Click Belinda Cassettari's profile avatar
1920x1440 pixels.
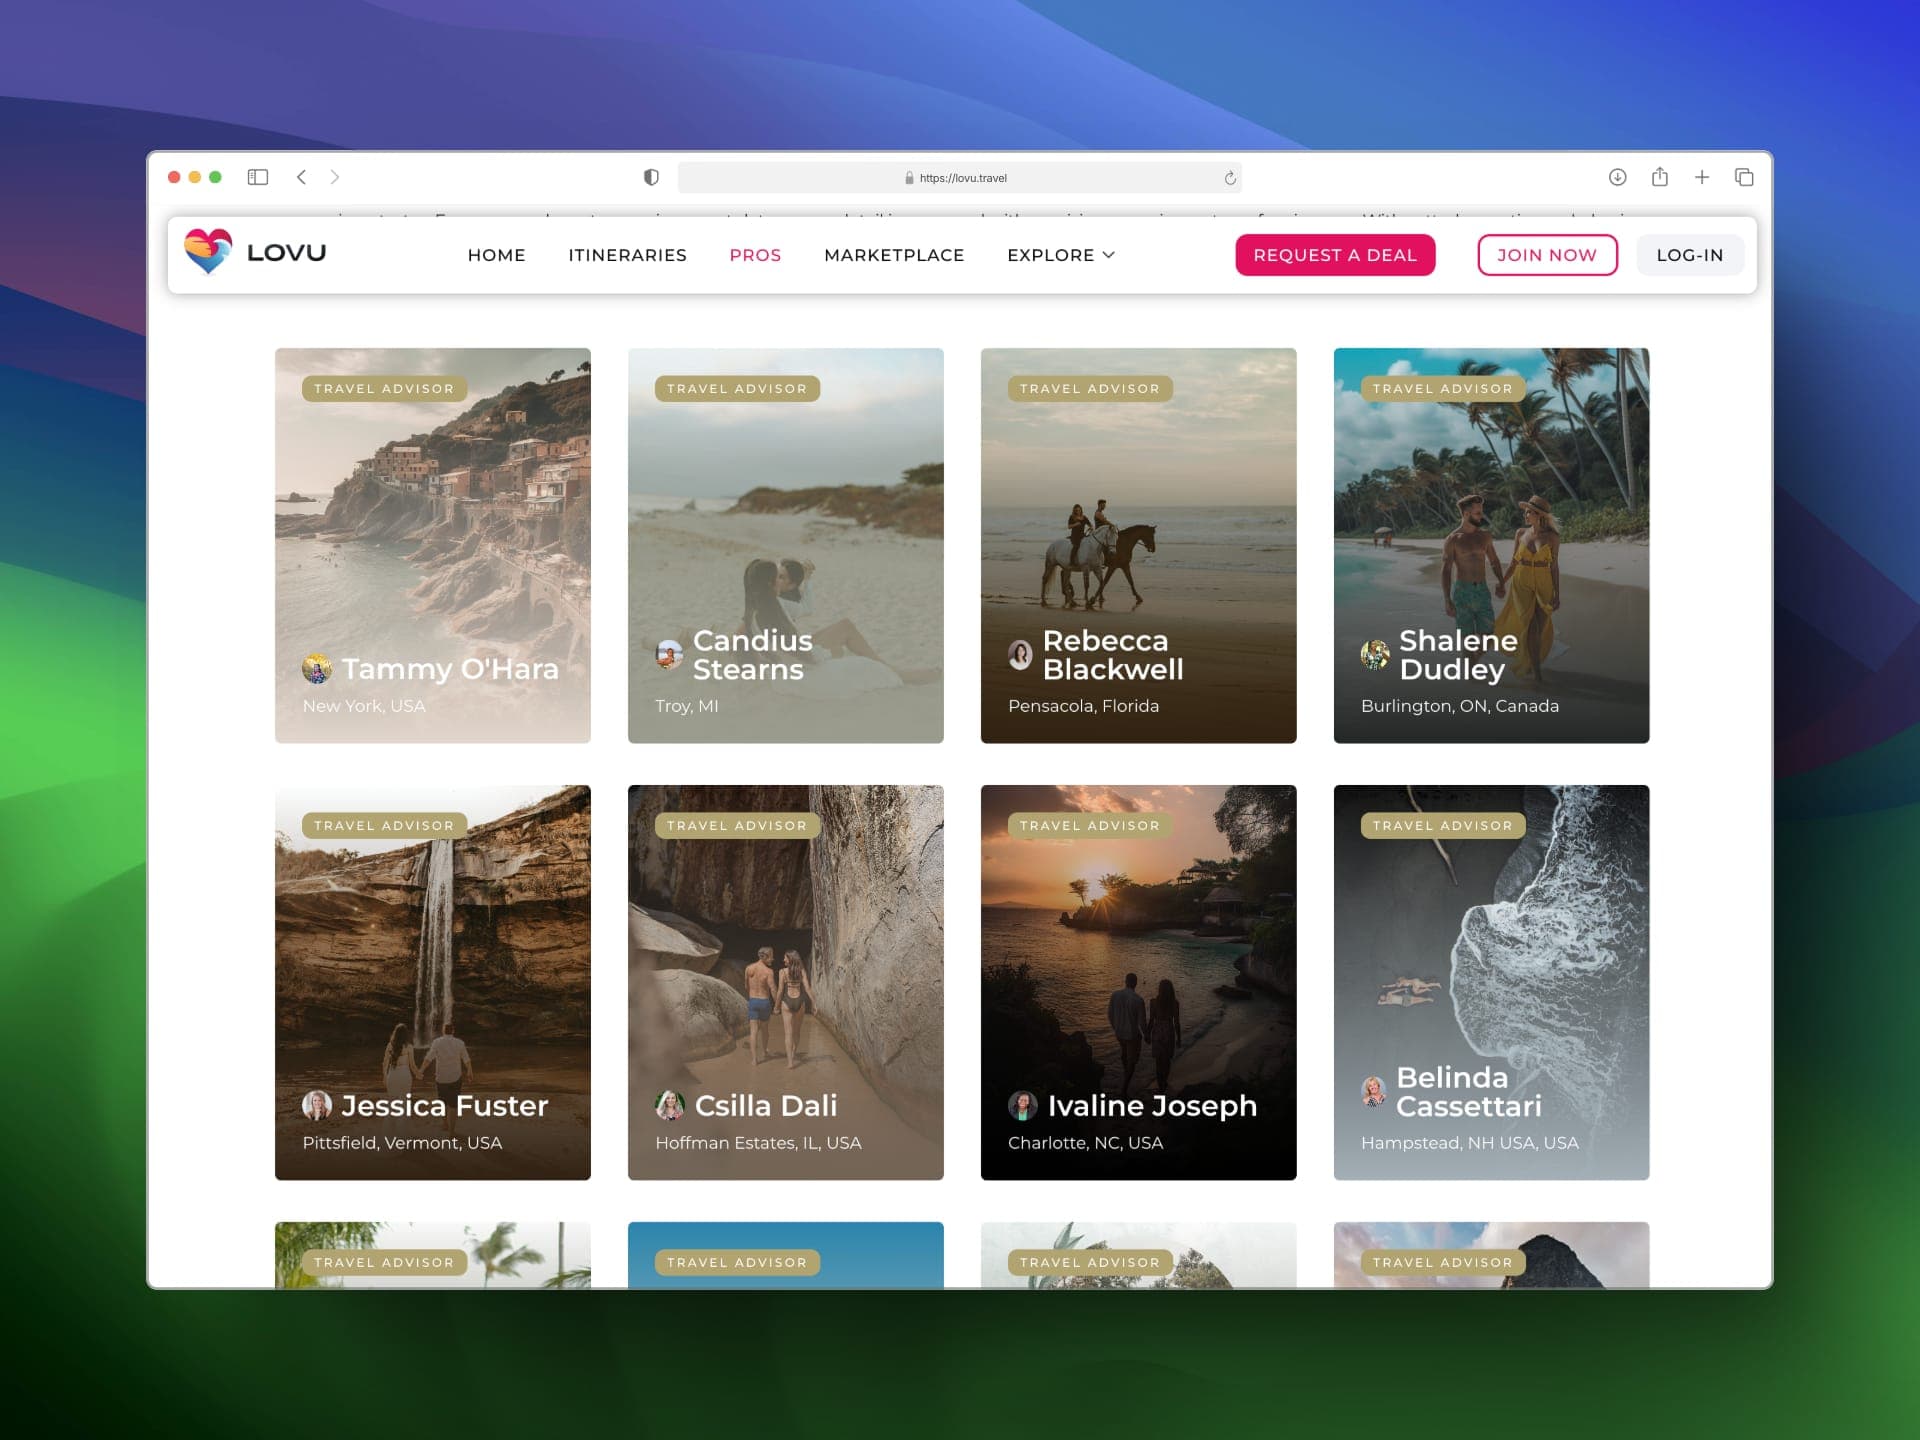1373,1092
